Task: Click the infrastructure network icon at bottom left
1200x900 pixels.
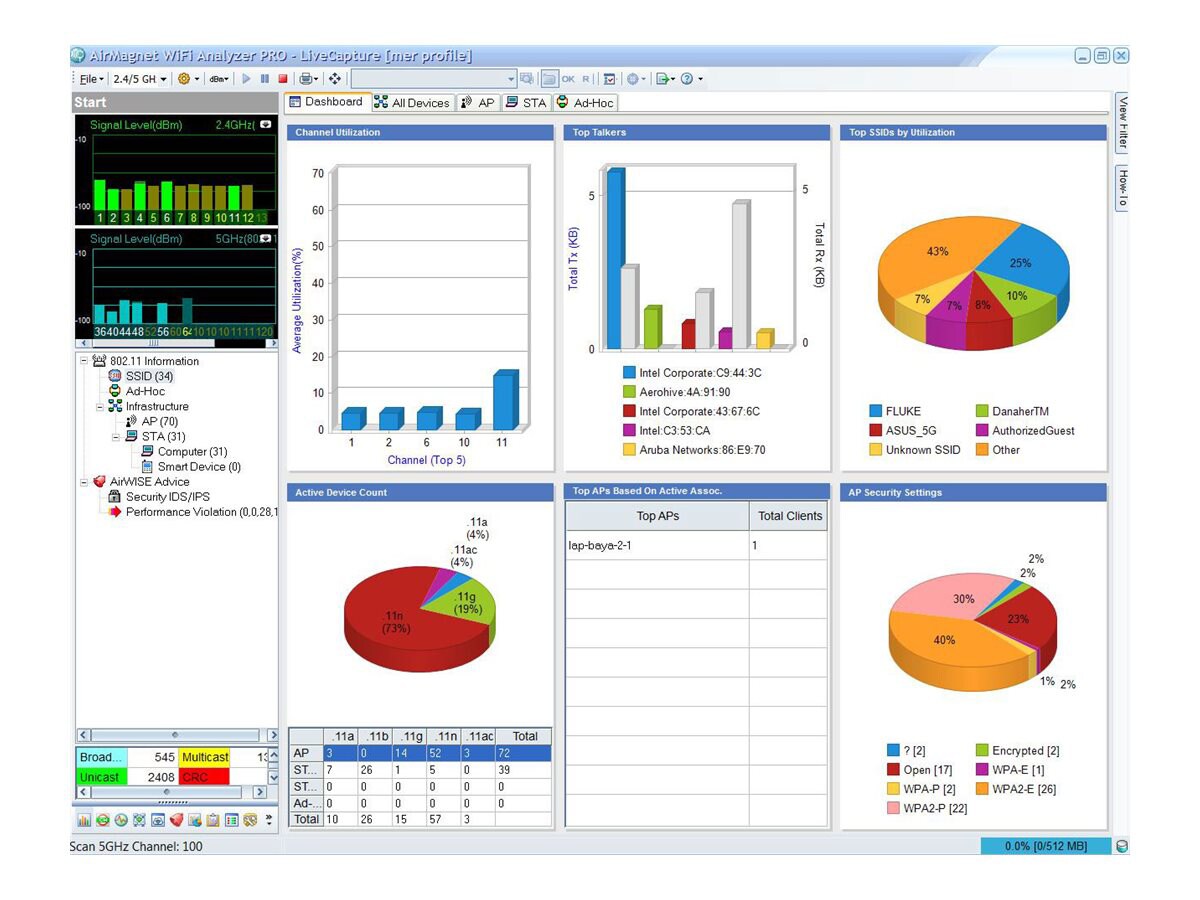Action: (x=139, y=820)
